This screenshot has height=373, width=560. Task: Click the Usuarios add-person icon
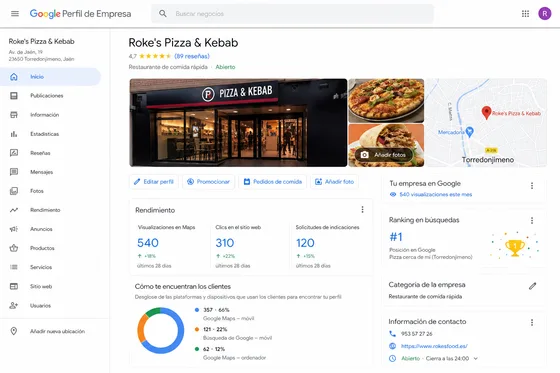click(x=14, y=305)
